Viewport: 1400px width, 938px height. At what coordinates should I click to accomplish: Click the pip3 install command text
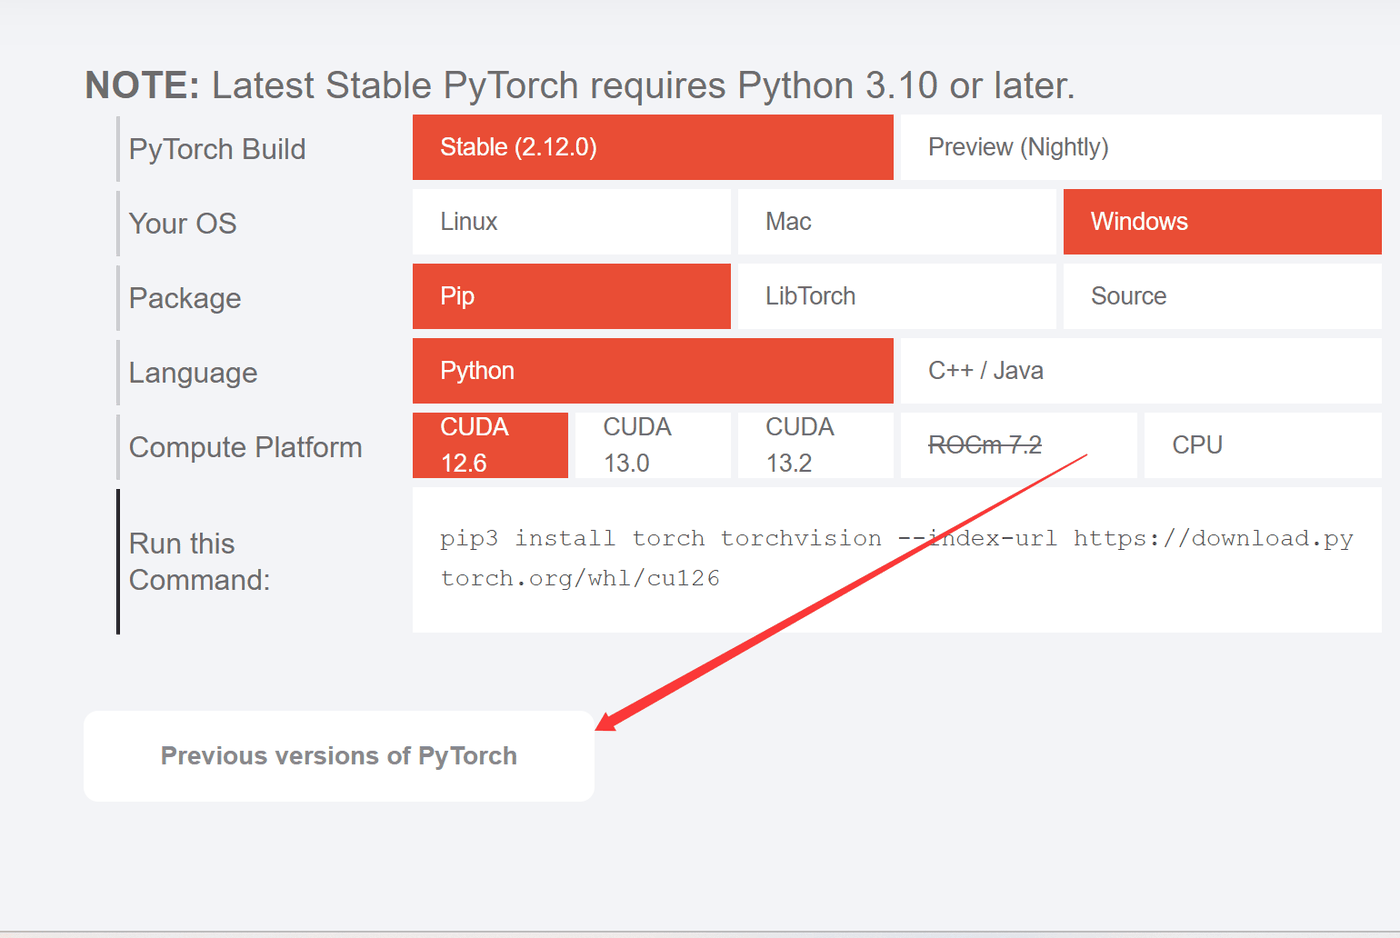pos(897,558)
